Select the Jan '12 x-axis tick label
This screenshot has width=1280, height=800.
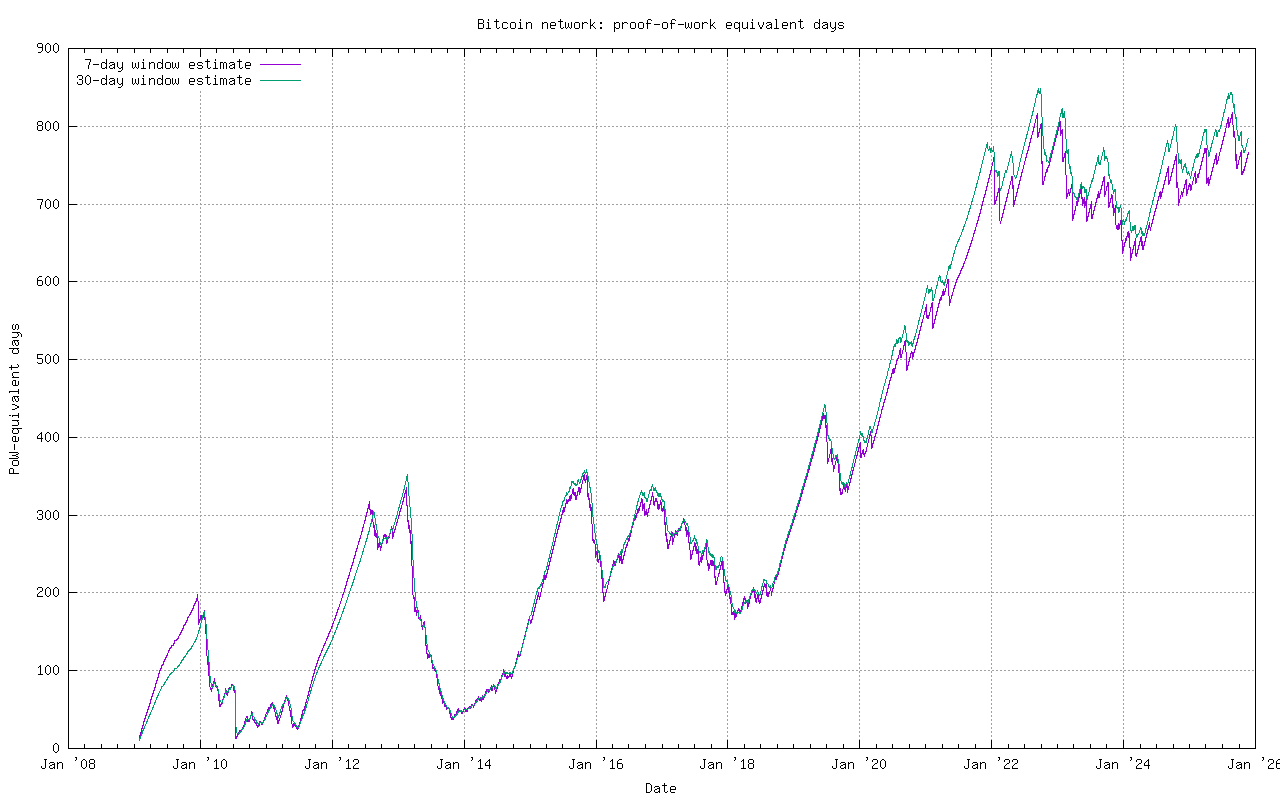click(331, 765)
